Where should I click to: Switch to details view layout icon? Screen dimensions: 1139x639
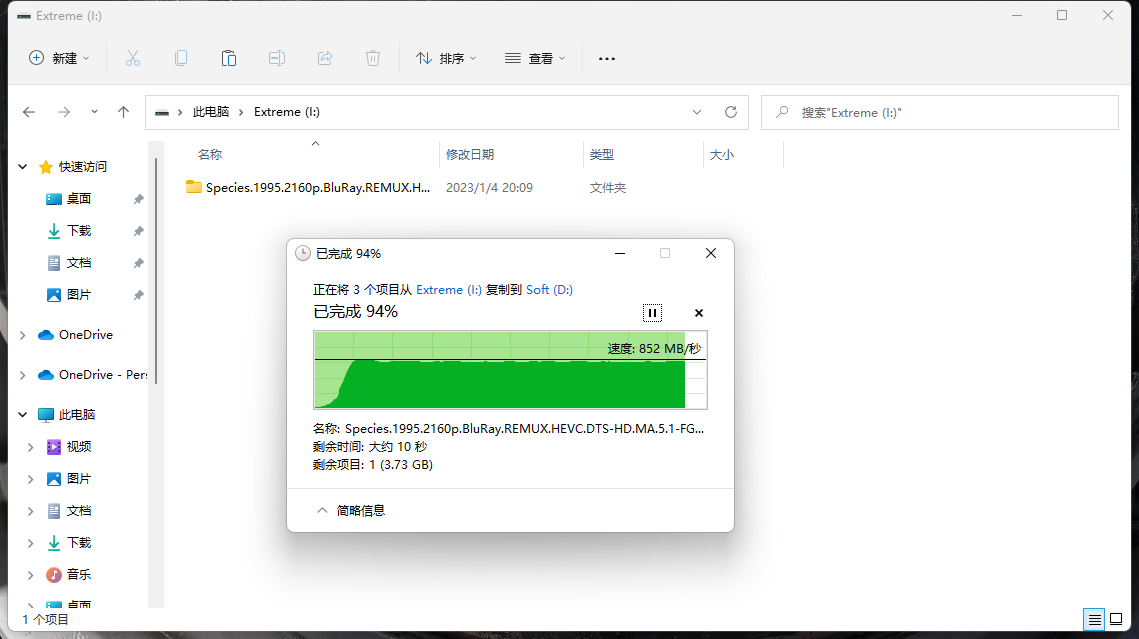(x=1094, y=619)
